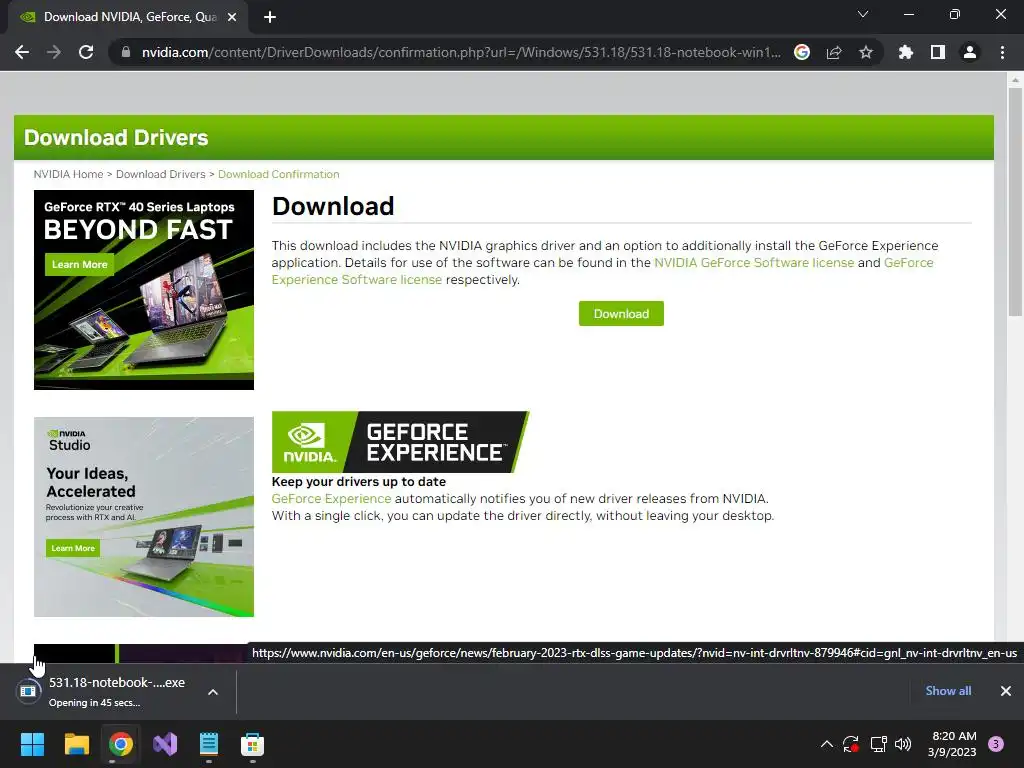The height and width of the screenshot is (768, 1024).
Task: Share this page using the share icon
Action: [x=834, y=52]
